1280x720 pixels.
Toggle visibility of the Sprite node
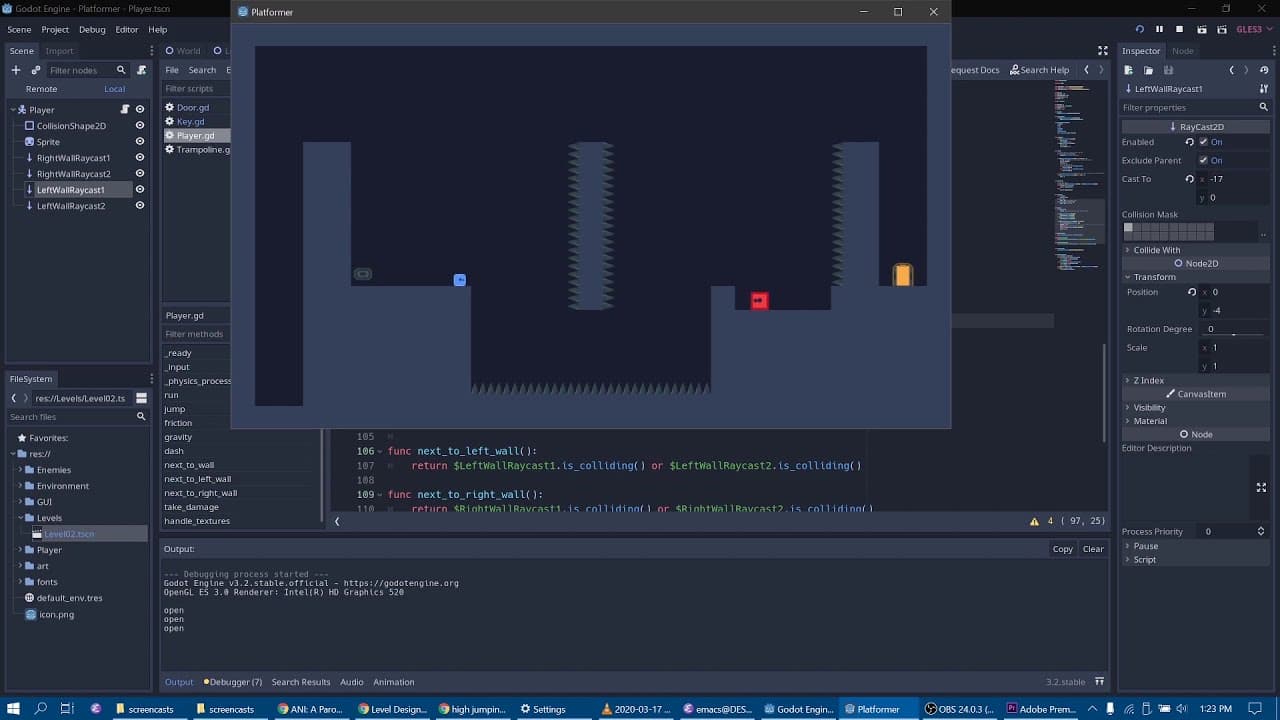[139, 141]
